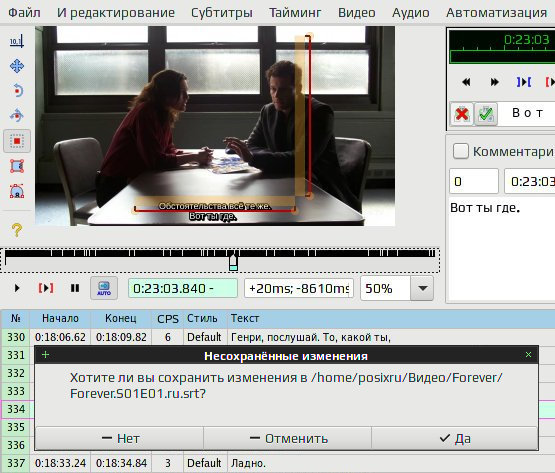Toggle AUTO seek video button
The height and width of the screenshot is (473, 555).
tap(104, 288)
